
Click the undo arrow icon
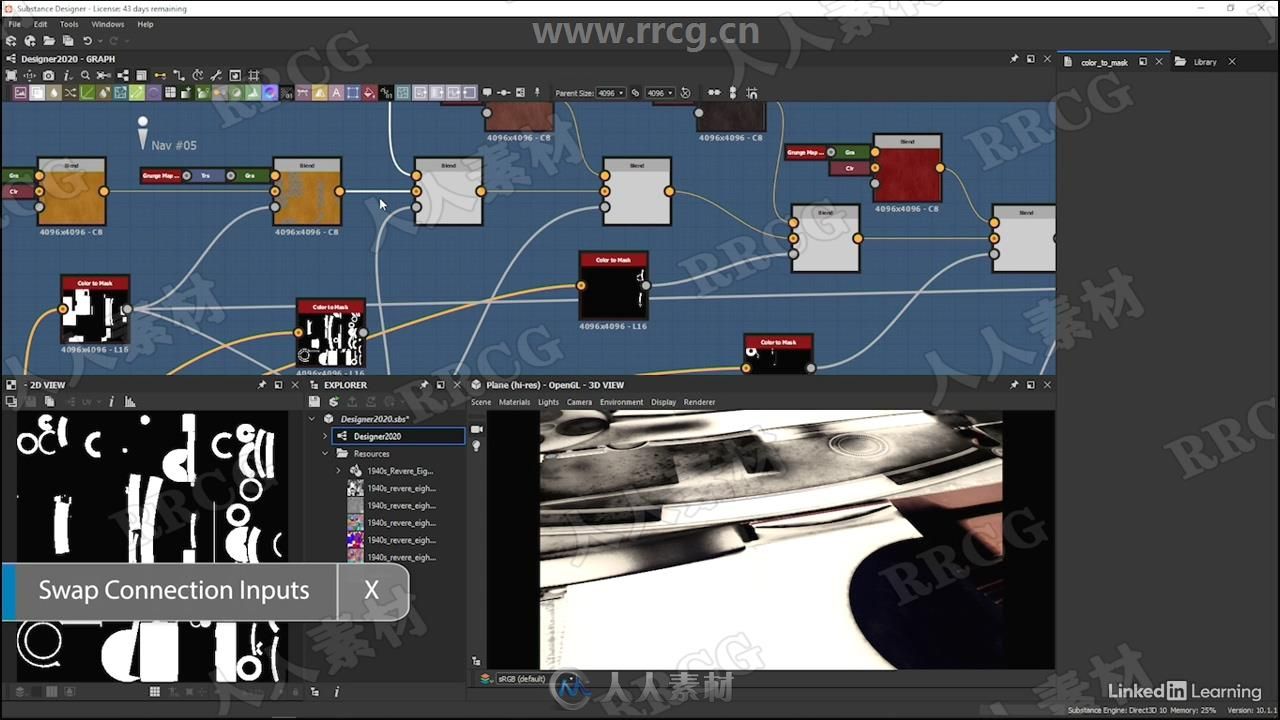tap(87, 41)
